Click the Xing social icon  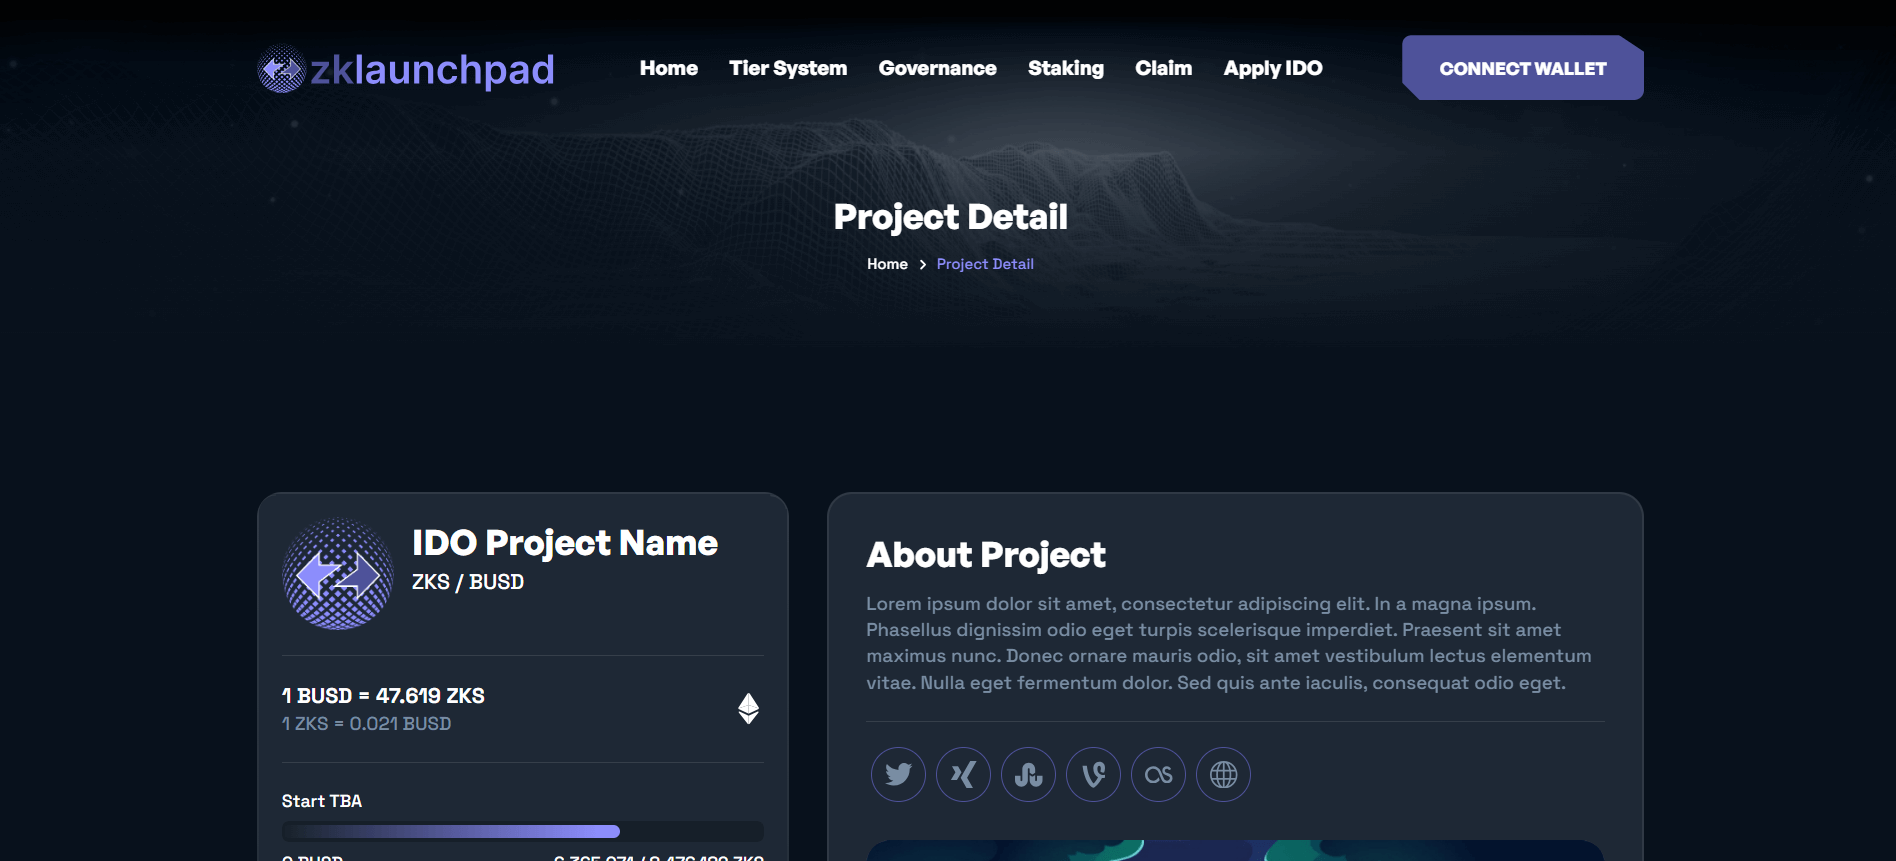click(x=963, y=775)
